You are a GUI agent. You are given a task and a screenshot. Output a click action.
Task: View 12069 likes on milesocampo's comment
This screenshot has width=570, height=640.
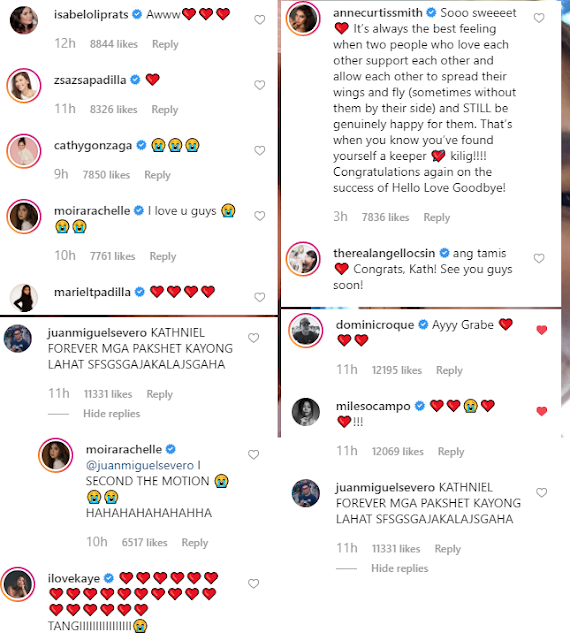tap(398, 451)
